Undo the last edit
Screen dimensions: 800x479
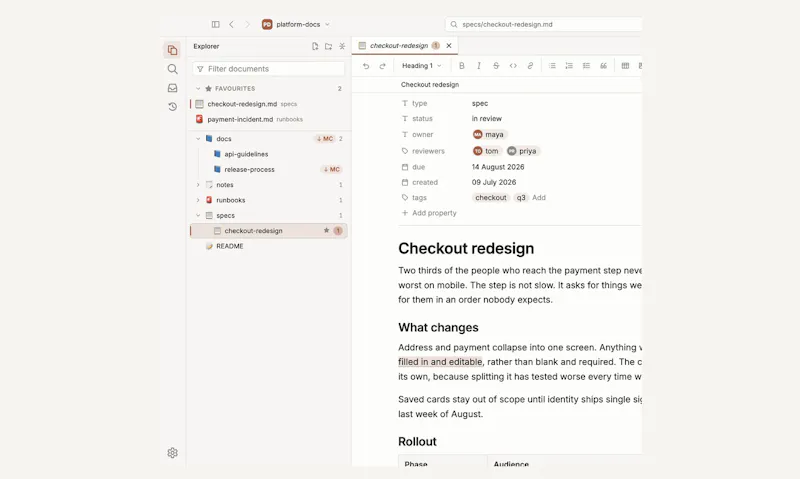pyautogui.click(x=366, y=66)
